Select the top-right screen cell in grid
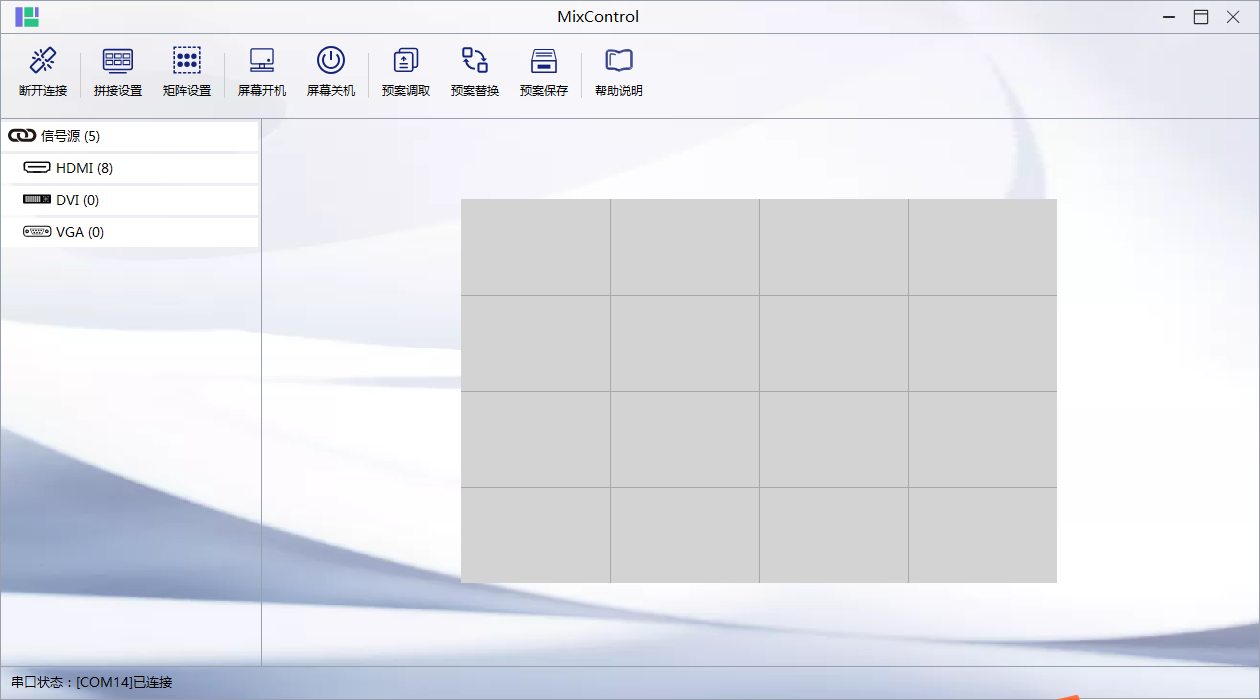 point(982,247)
